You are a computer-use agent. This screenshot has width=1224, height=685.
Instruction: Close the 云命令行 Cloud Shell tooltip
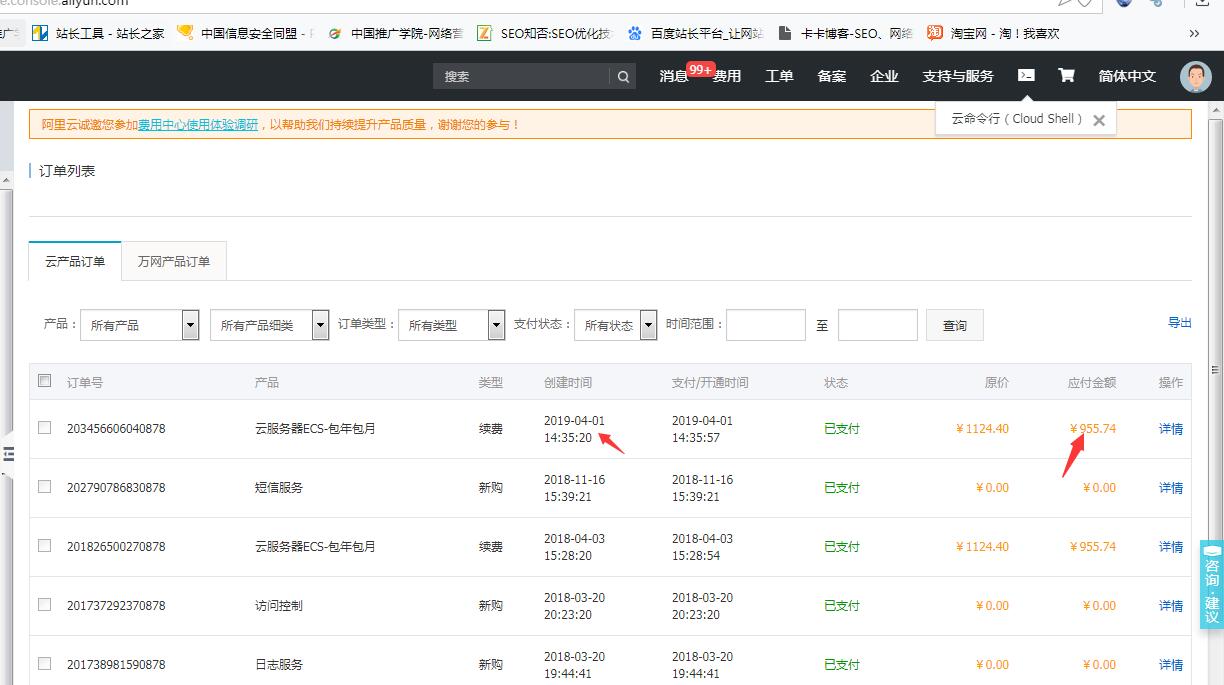[x=1099, y=120]
